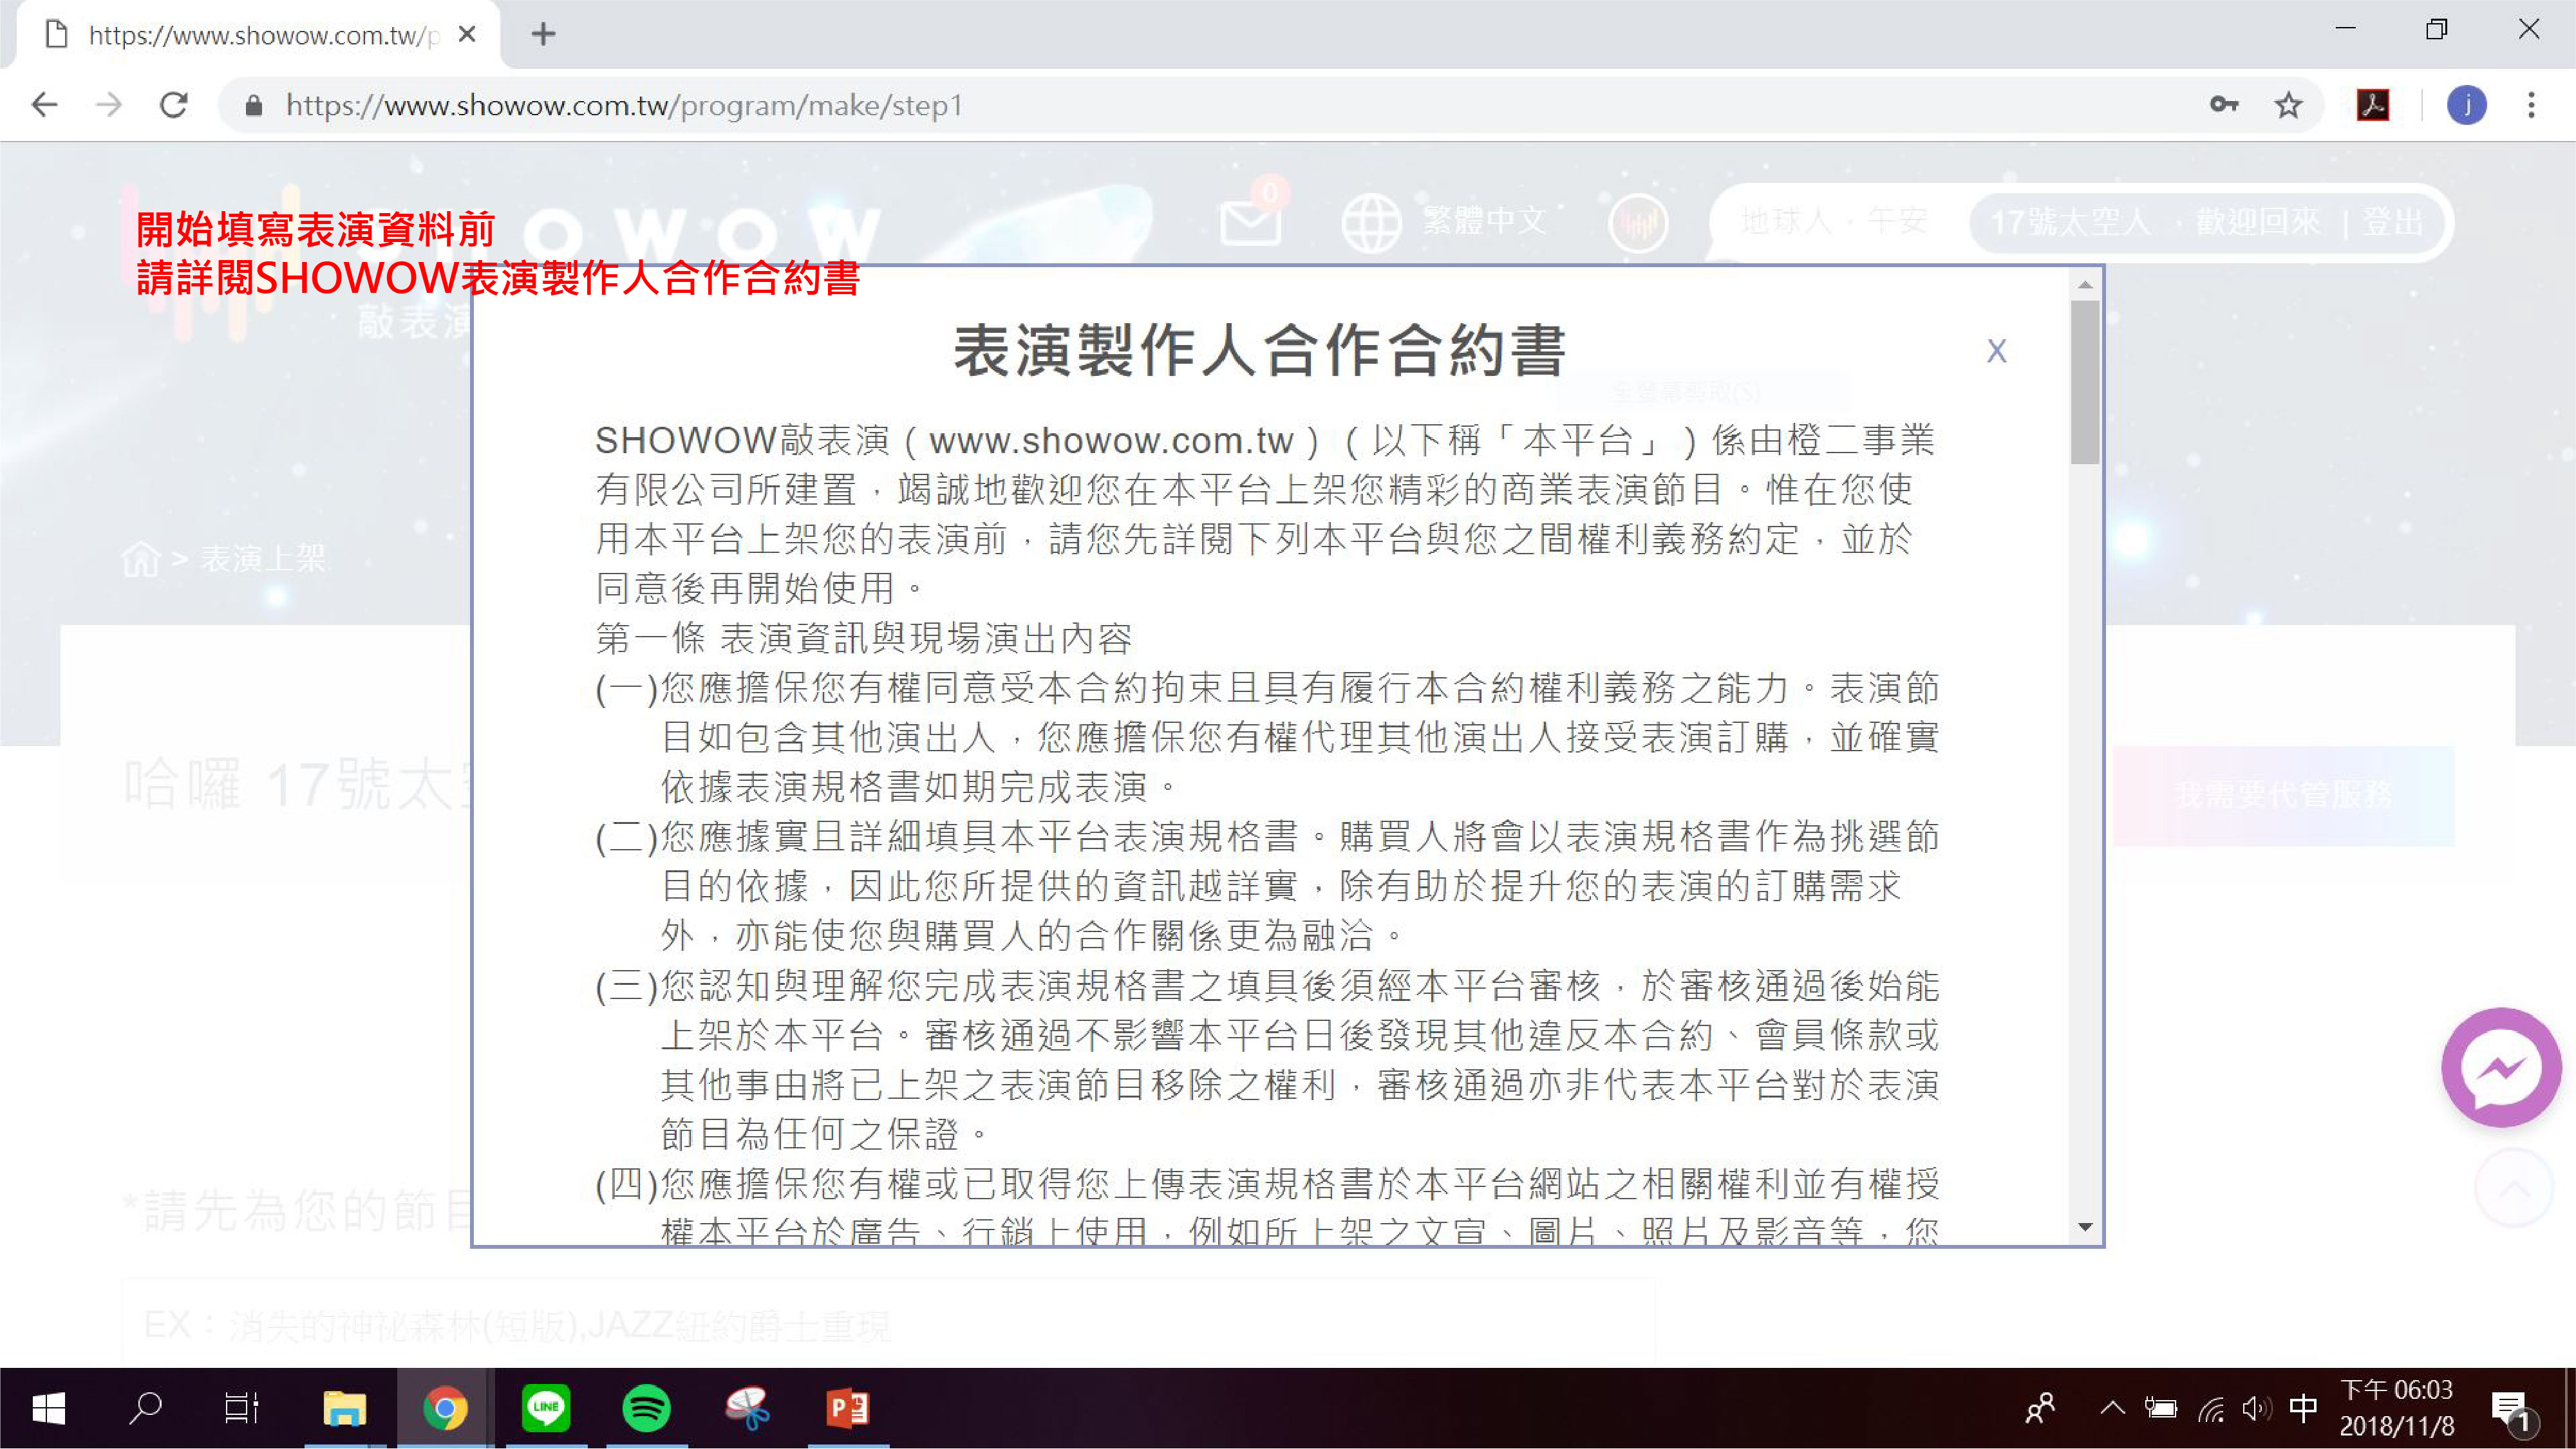Click the dialog scrollbar down arrow

coord(2085,1227)
